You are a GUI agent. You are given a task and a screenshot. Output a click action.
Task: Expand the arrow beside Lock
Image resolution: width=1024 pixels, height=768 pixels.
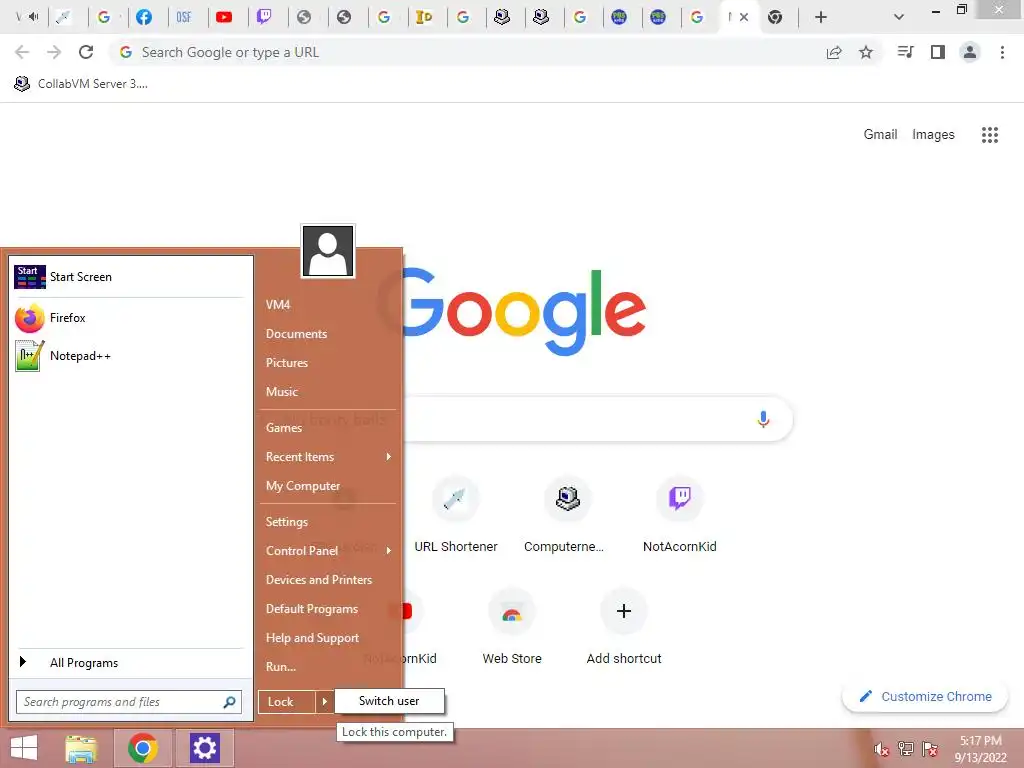pos(324,702)
